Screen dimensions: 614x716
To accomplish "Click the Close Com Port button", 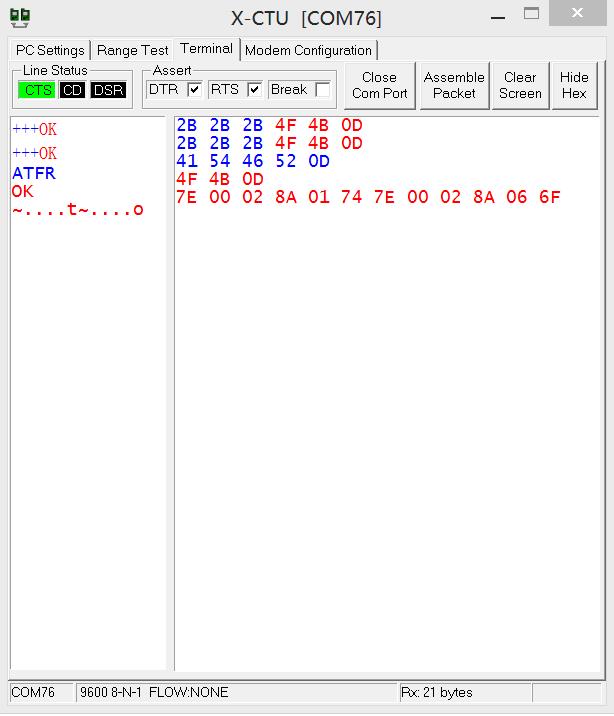I will [380, 85].
